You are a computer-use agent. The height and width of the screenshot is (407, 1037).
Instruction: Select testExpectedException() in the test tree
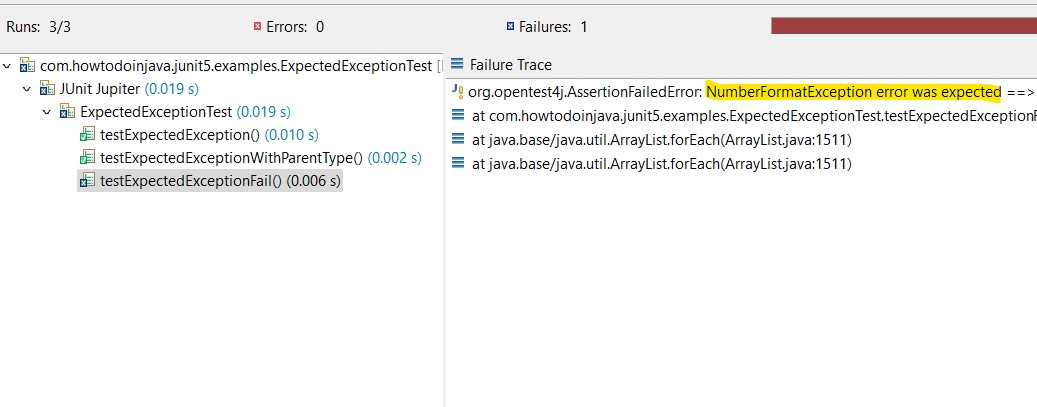tap(180, 134)
